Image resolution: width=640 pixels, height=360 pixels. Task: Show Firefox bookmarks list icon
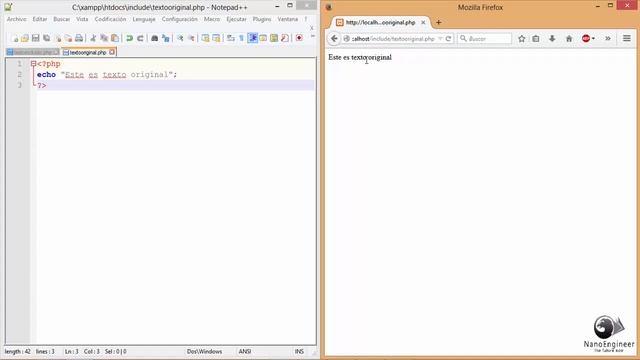pyautogui.click(x=536, y=39)
